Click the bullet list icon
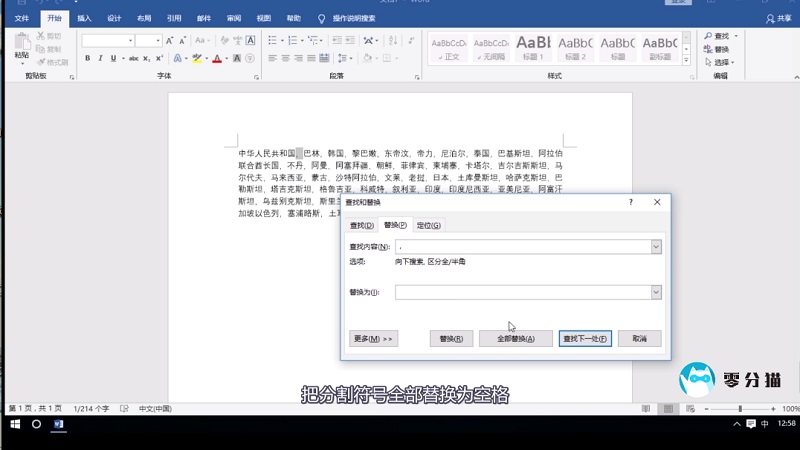The width and height of the screenshot is (800, 450). (x=274, y=41)
